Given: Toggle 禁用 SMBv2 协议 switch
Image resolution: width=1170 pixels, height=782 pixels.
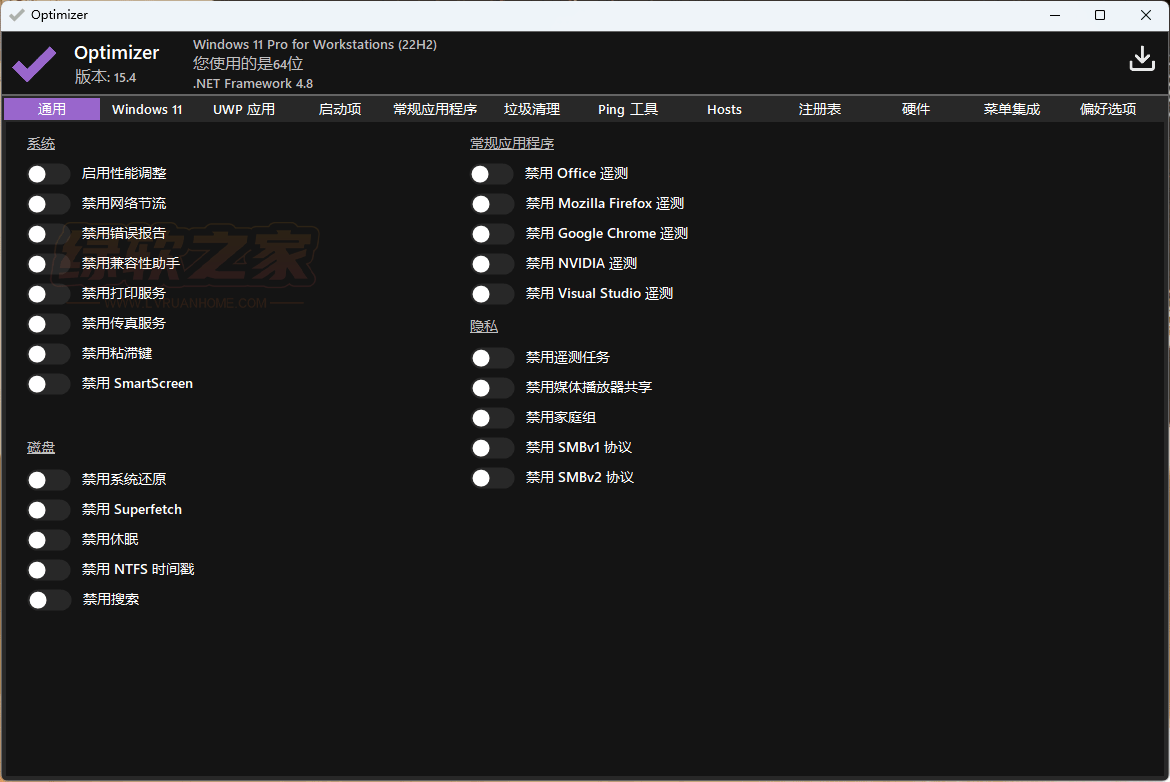Looking at the screenshot, I should 492,478.
